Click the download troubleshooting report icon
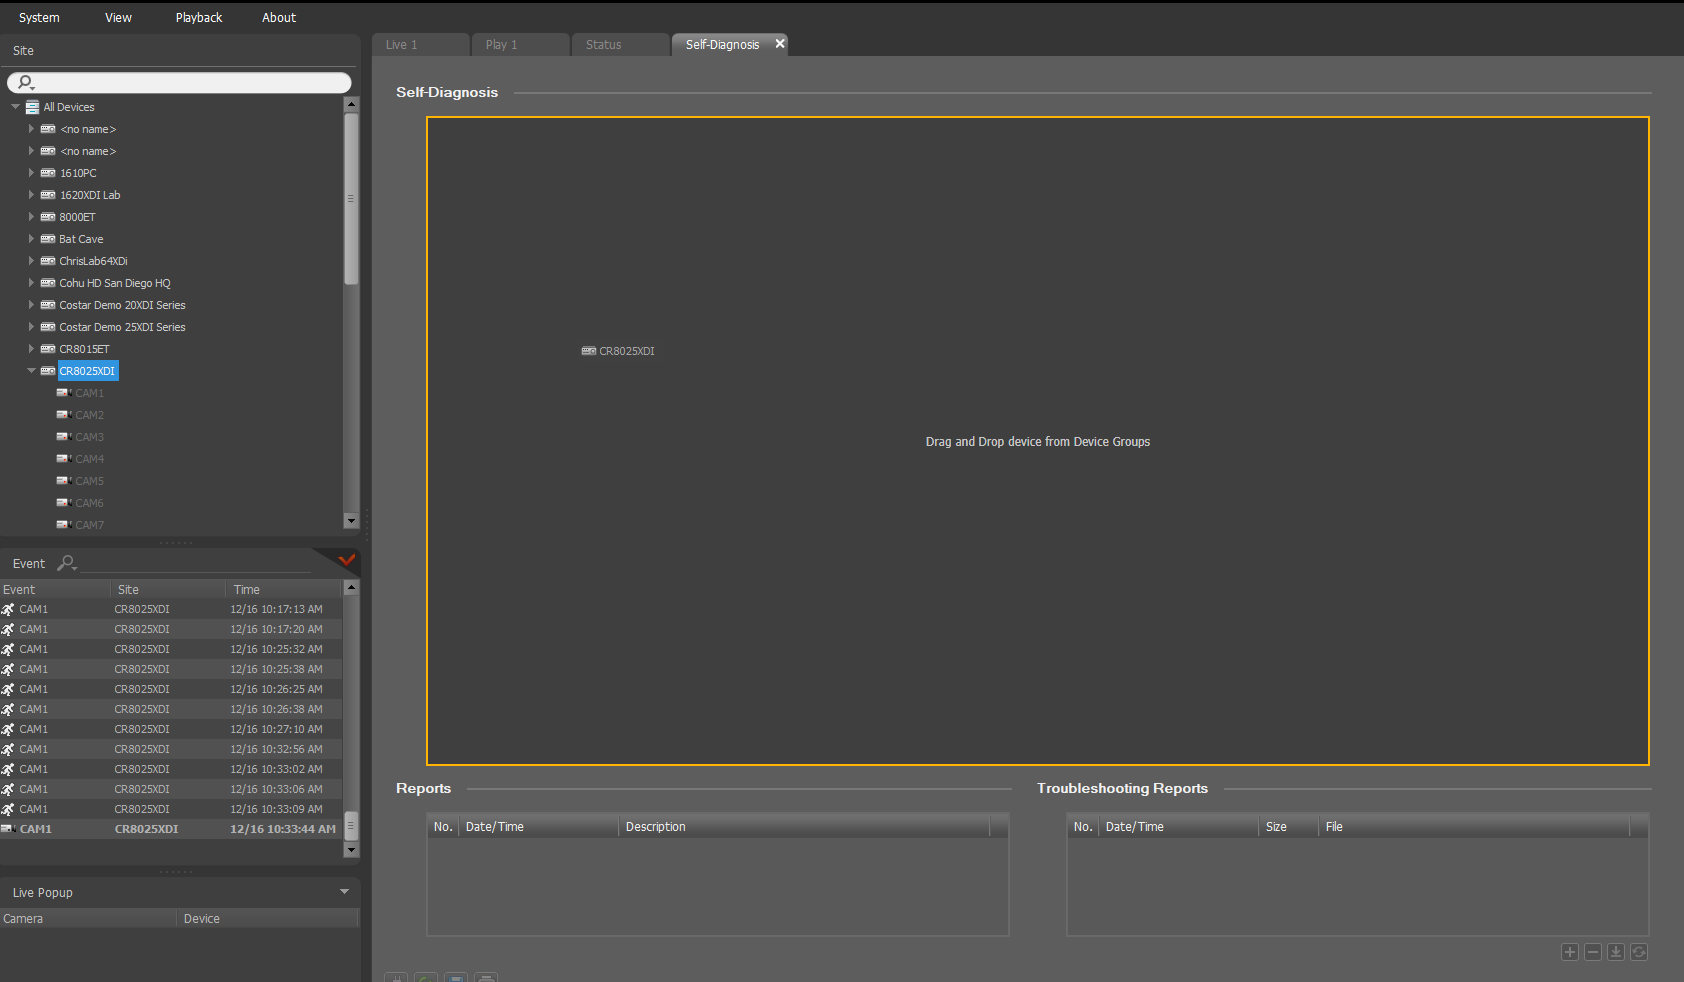The width and height of the screenshot is (1684, 982). click(1616, 952)
